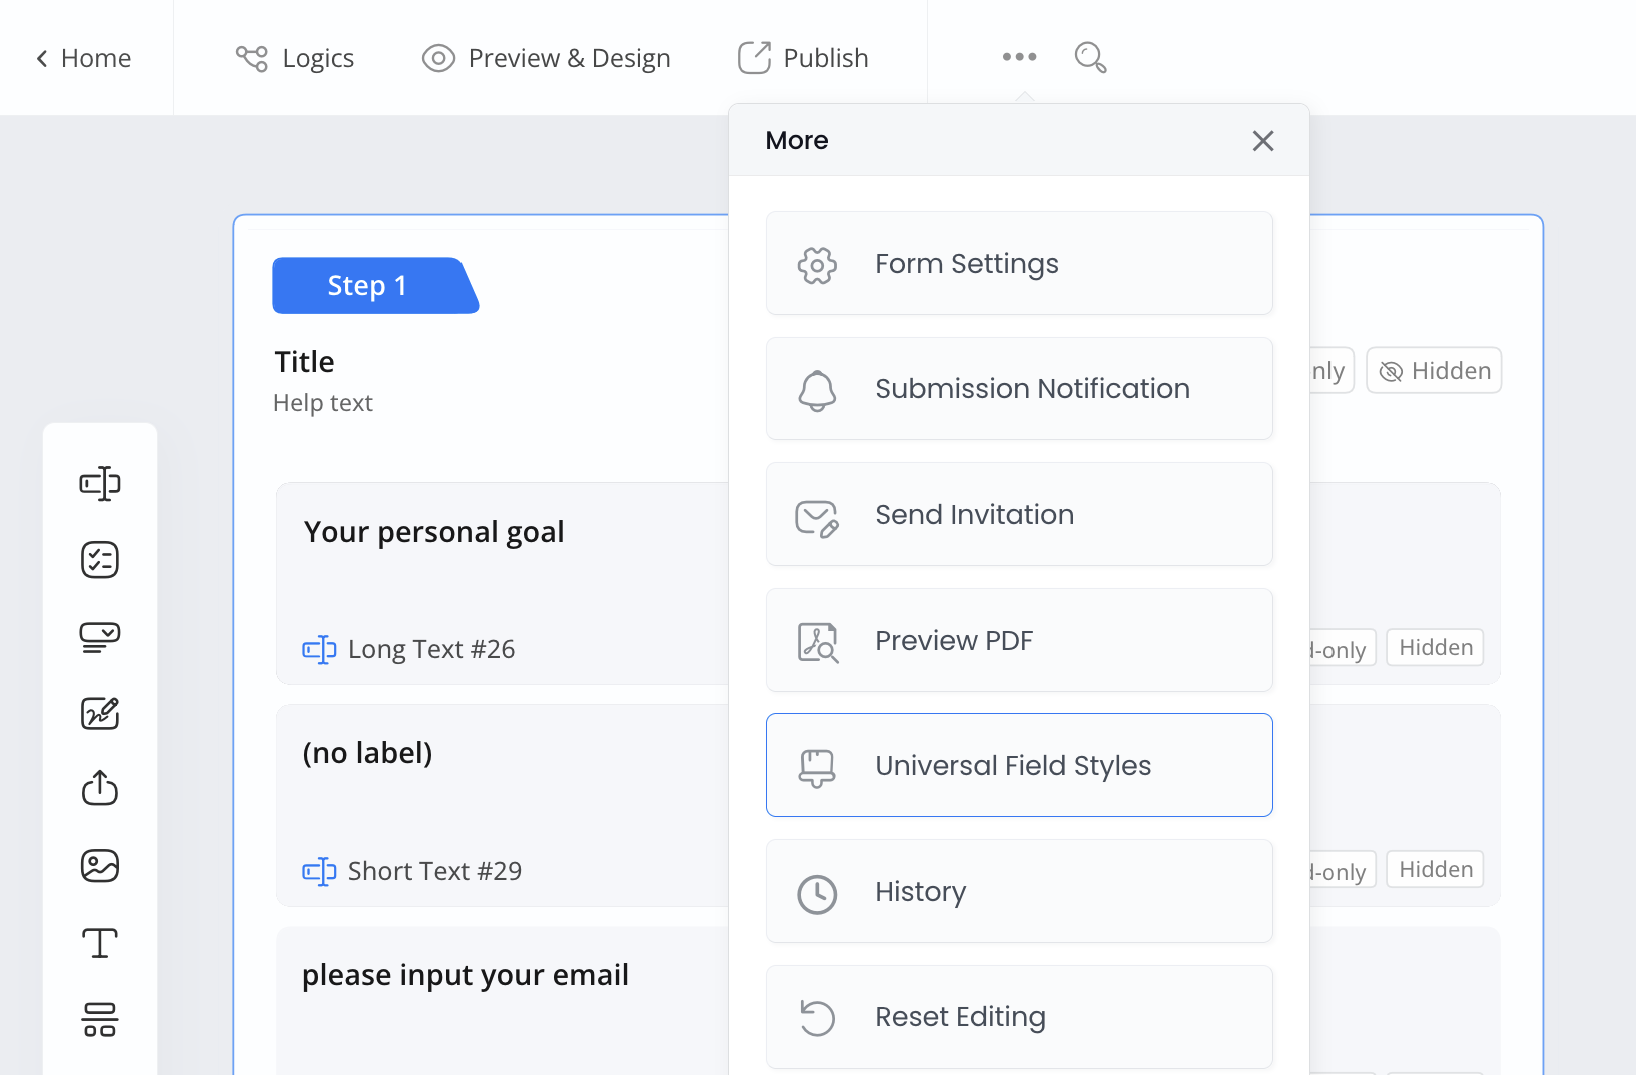The image size is (1636, 1075).
Task: Select Universal Field Styles option
Action: (1019, 766)
